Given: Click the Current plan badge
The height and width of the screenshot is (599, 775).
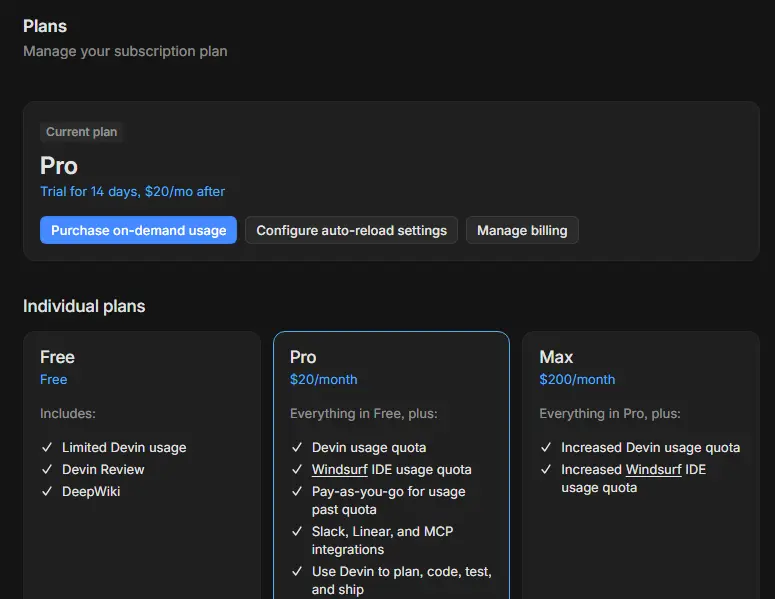Looking at the screenshot, I should 82,132.
